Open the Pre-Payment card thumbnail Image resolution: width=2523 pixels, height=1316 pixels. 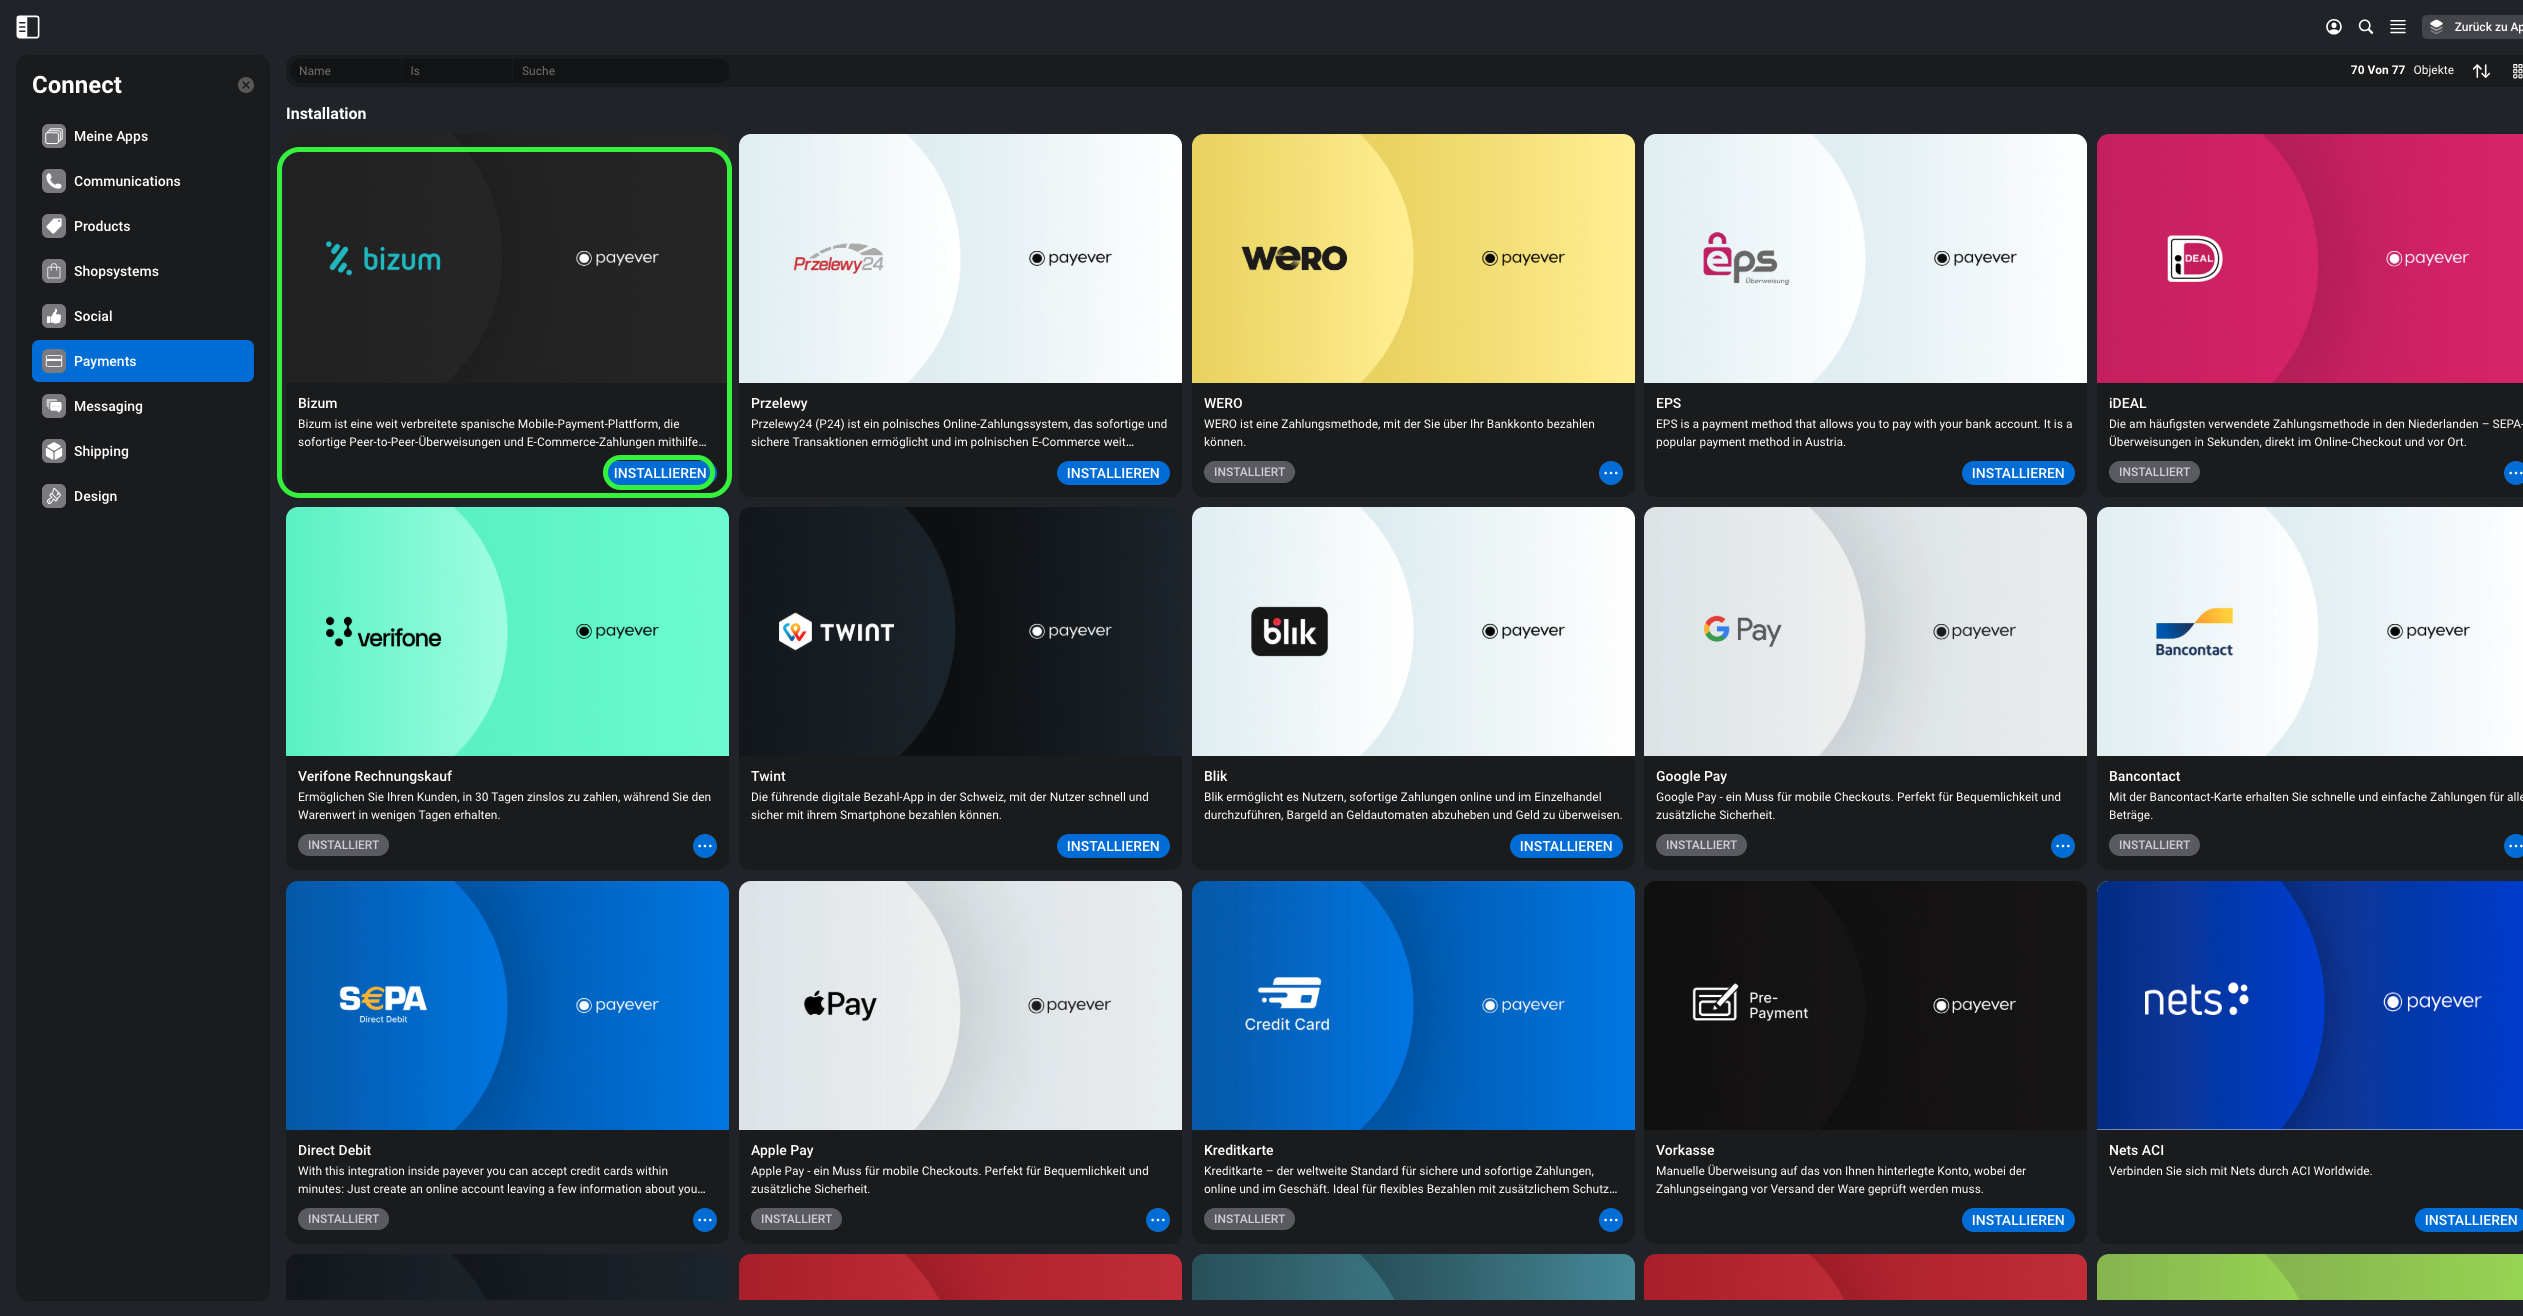(1865, 1005)
